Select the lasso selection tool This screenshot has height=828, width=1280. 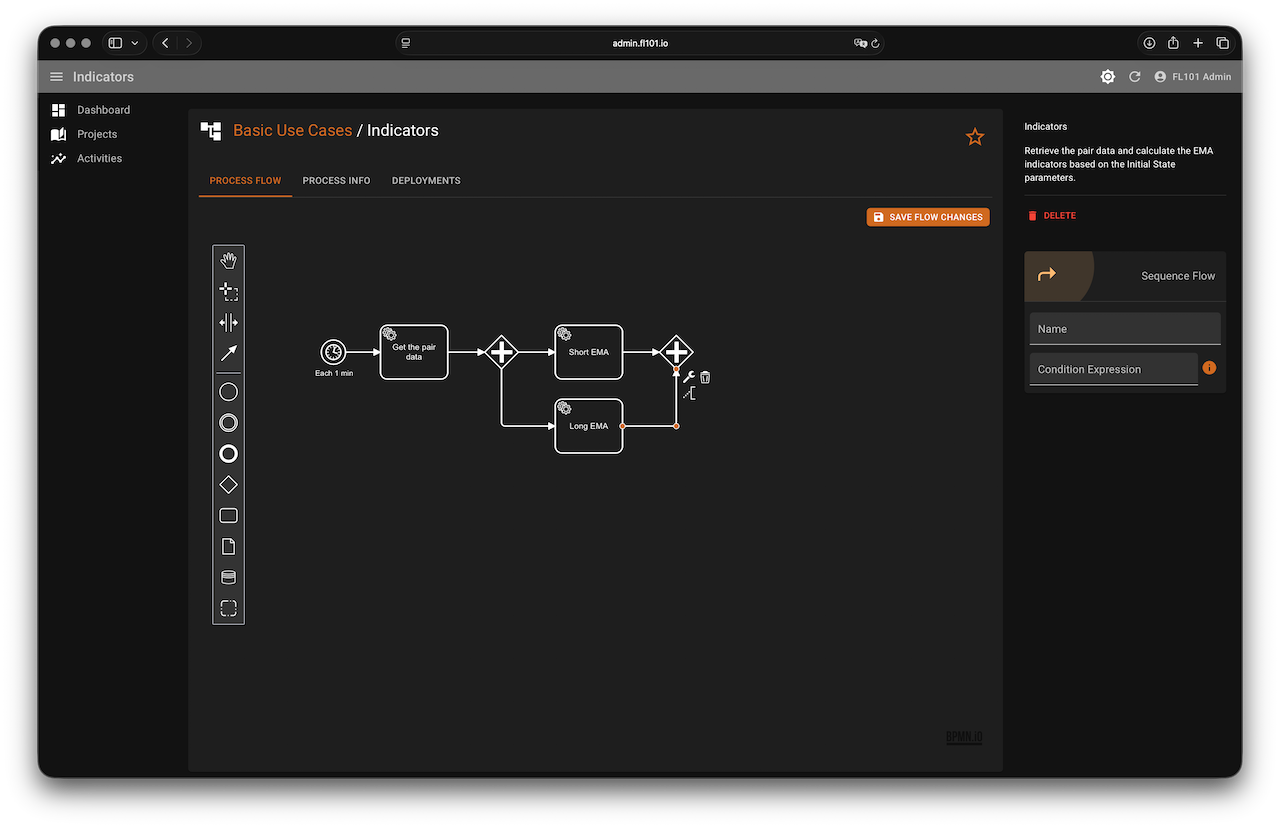click(x=228, y=292)
